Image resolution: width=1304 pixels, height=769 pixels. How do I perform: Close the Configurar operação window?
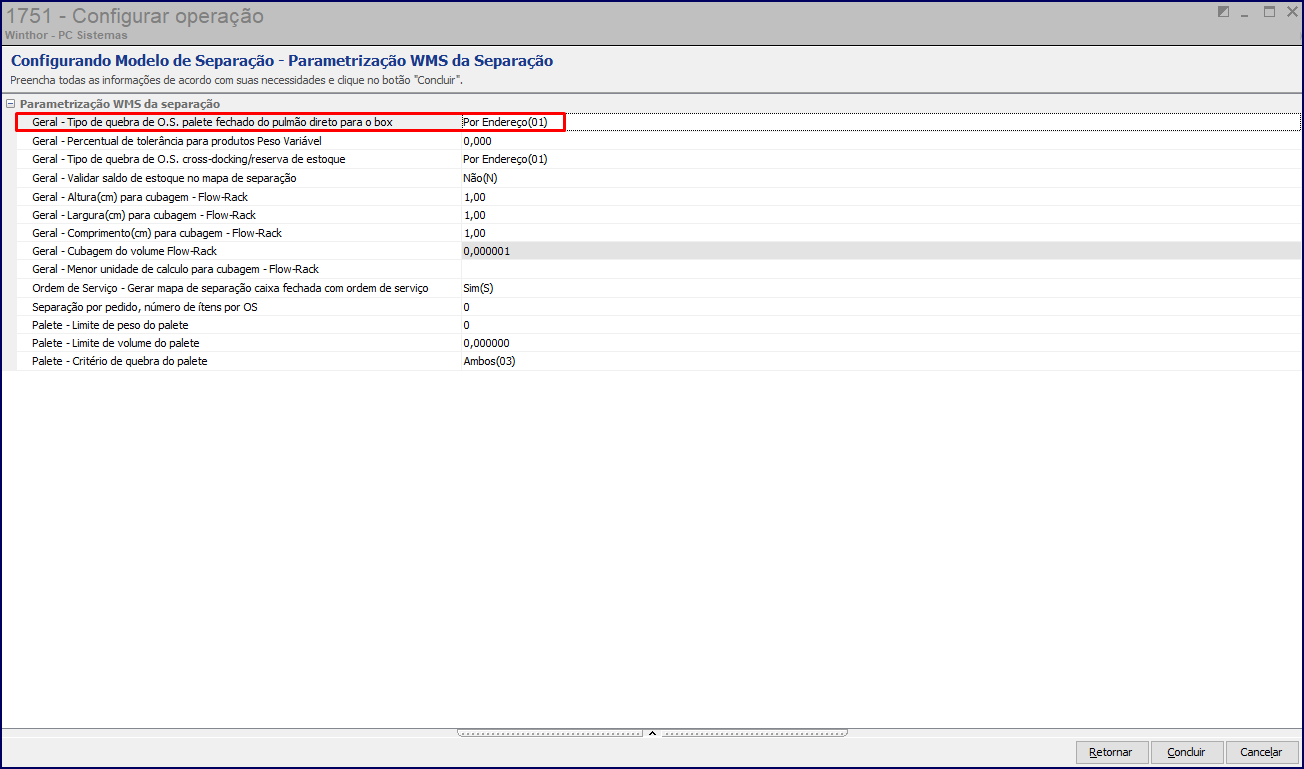1291,12
